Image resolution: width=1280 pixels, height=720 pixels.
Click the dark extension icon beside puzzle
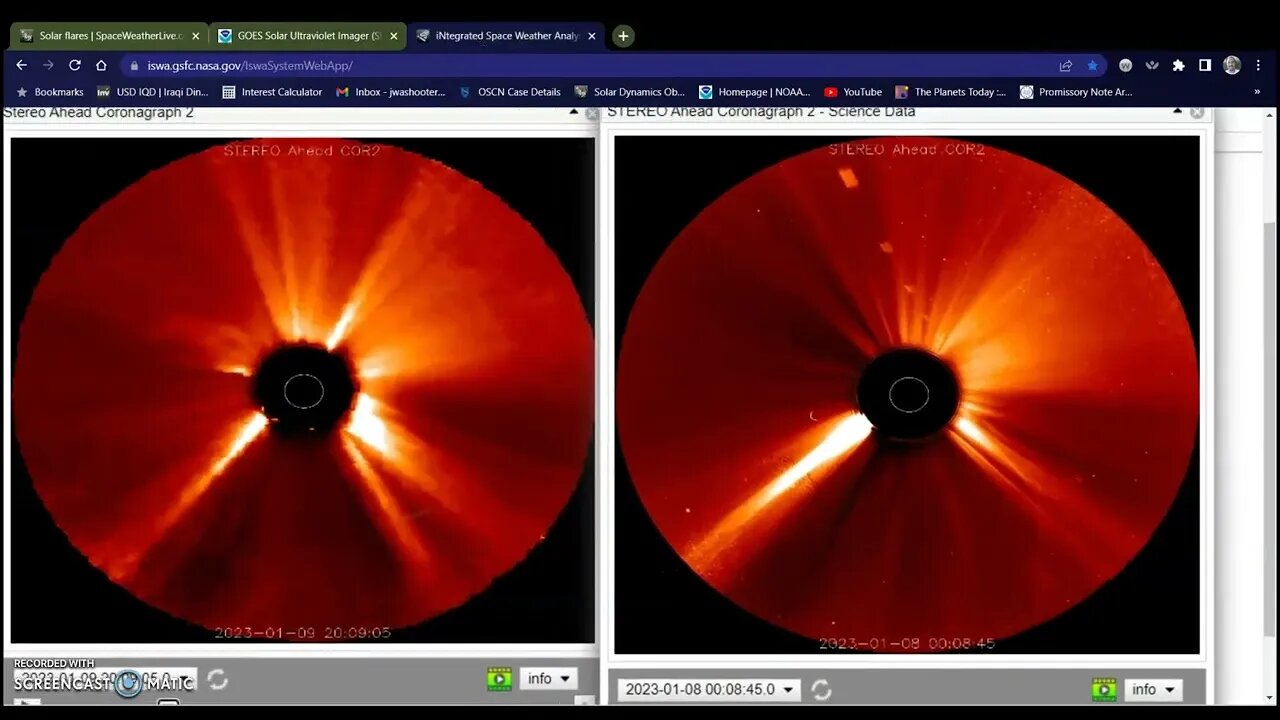[1153, 65]
